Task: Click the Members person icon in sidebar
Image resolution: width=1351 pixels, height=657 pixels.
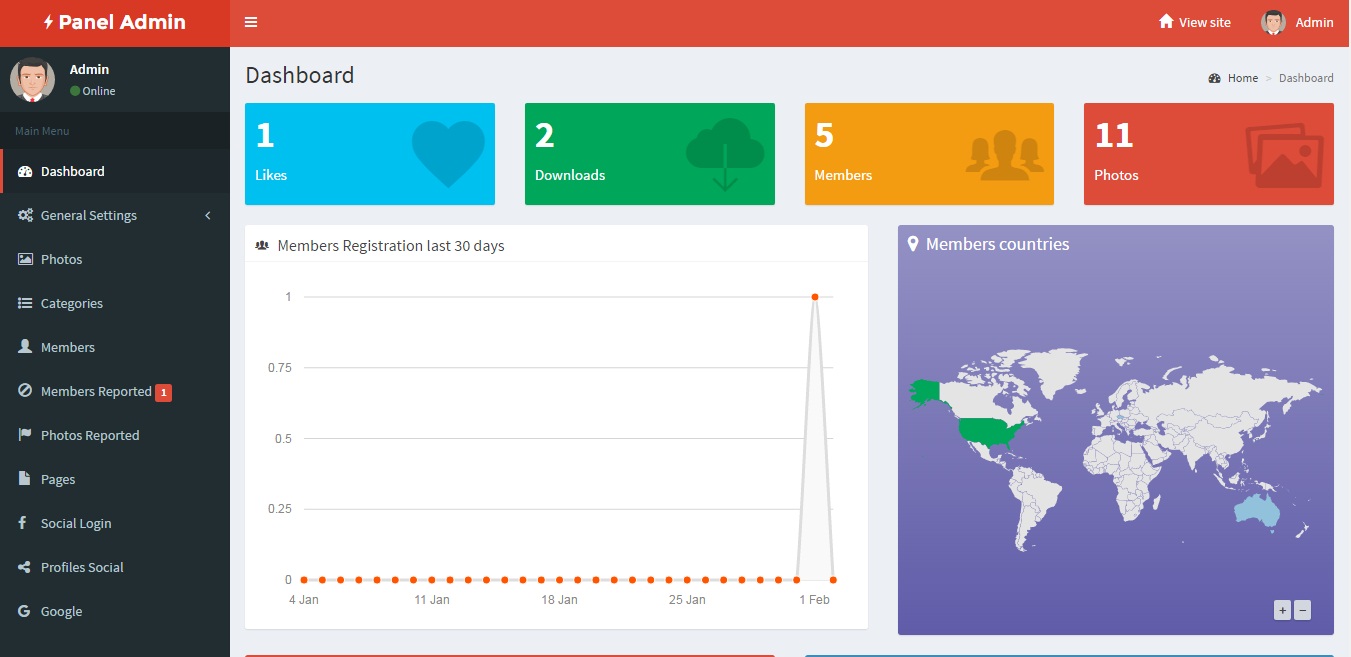Action: [25, 347]
